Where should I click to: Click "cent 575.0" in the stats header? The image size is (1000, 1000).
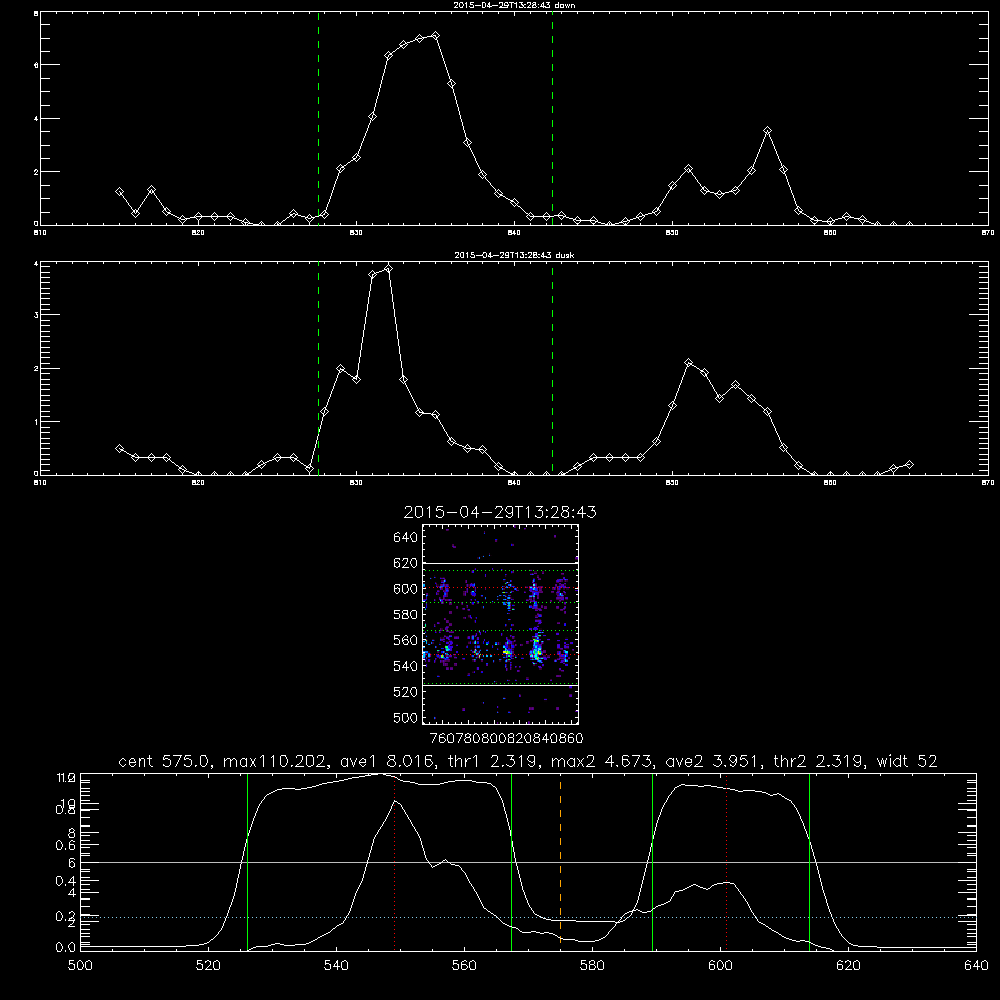[x=166, y=761]
